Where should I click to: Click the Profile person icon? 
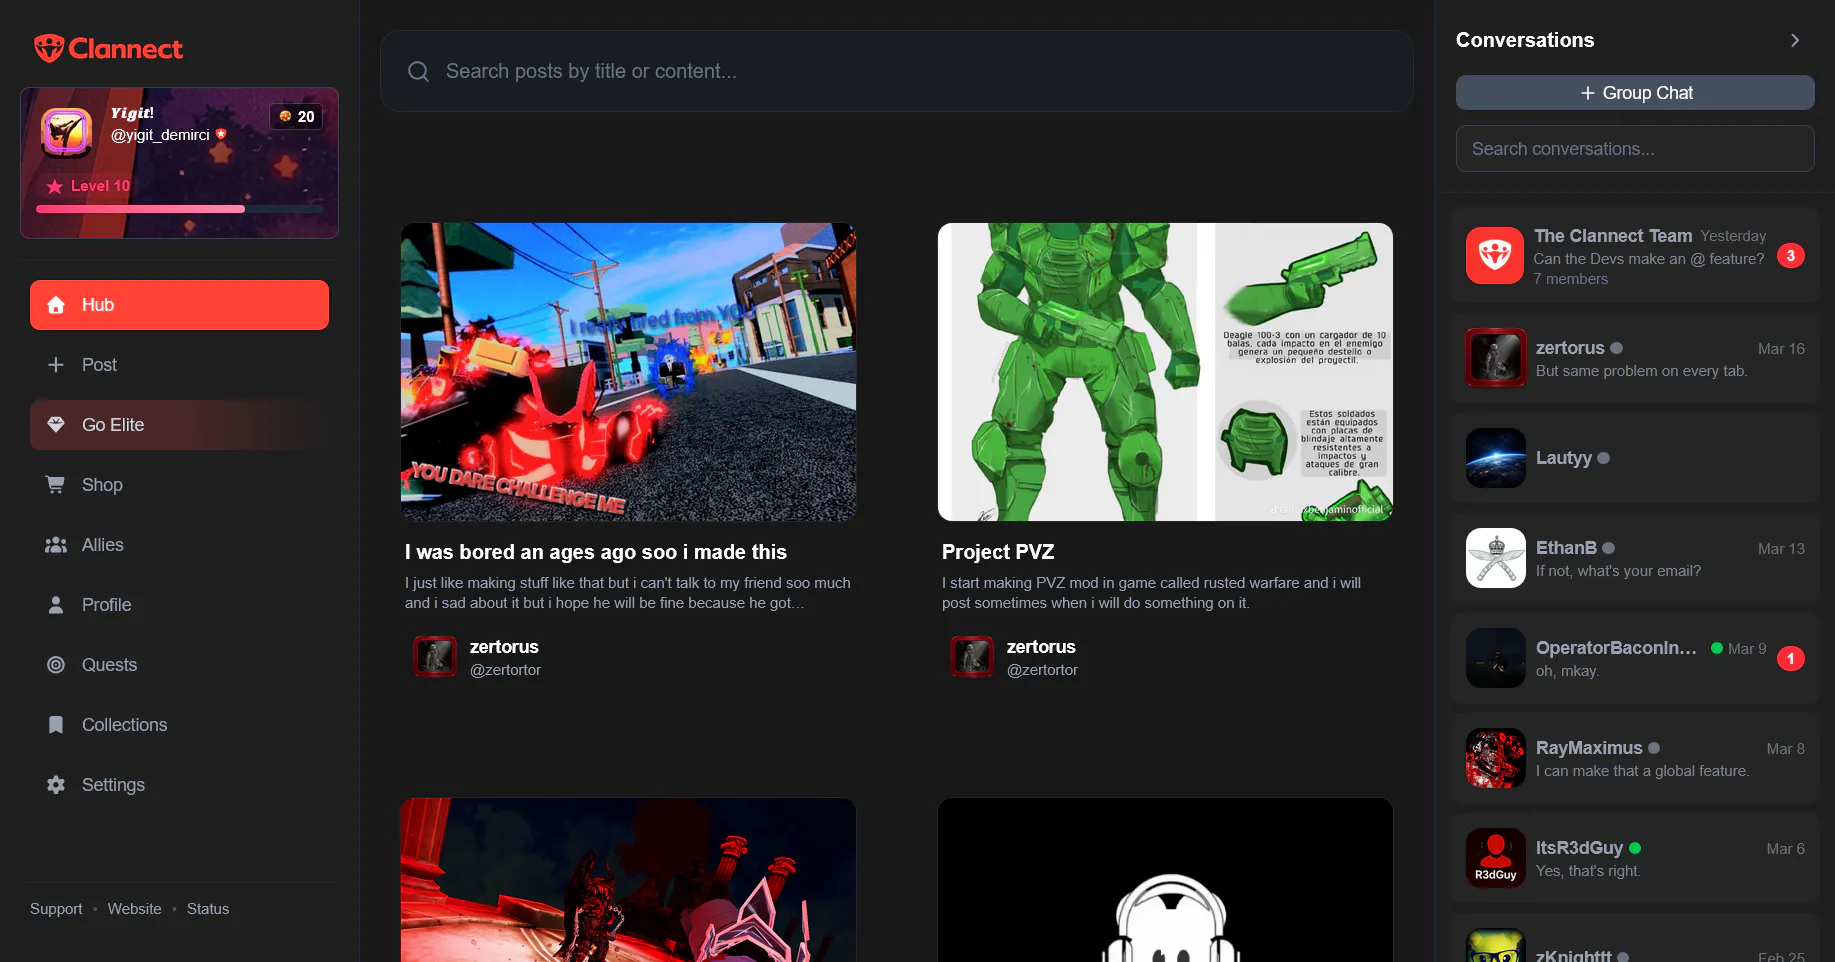tap(56, 605)
